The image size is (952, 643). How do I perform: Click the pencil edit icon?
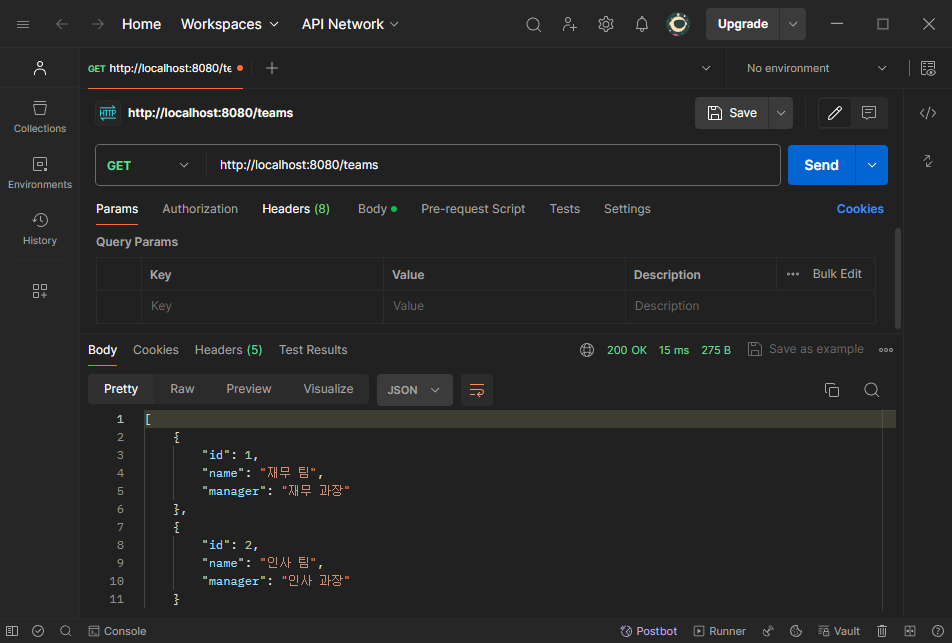point(835,113)
